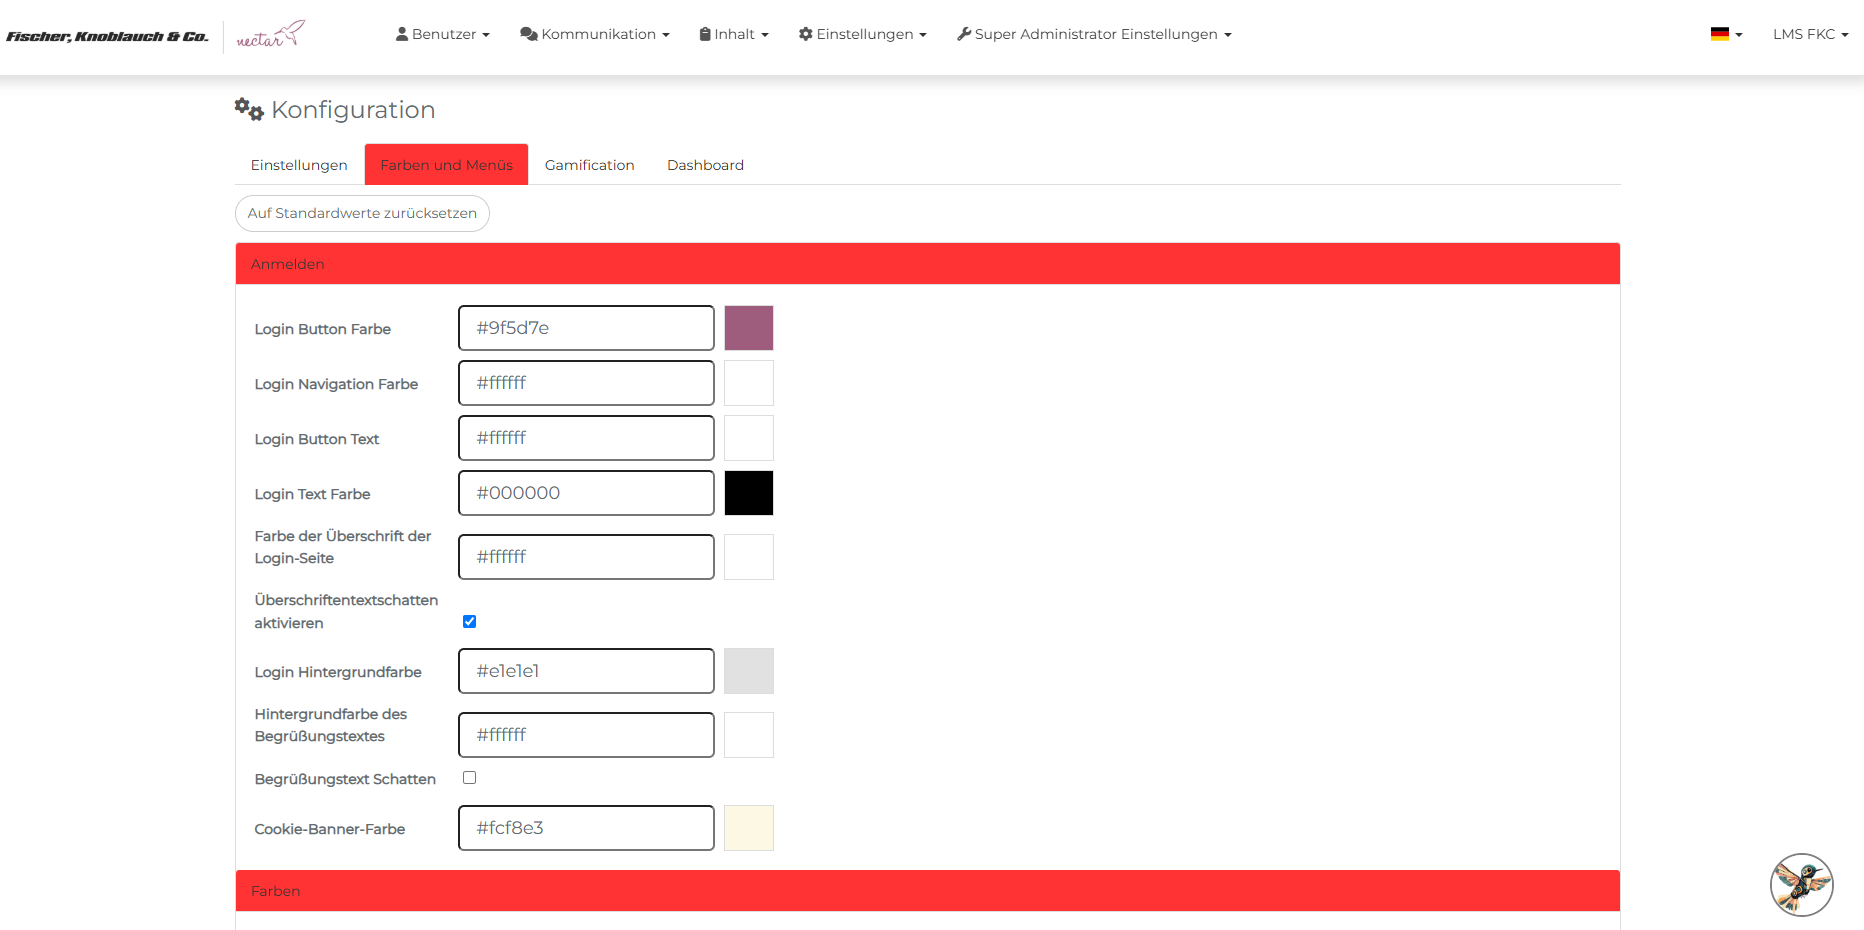Disable the Überschriftentextschatten aktivieren checkbox
The image size is (1864, 930).
(x=469, y=622)
